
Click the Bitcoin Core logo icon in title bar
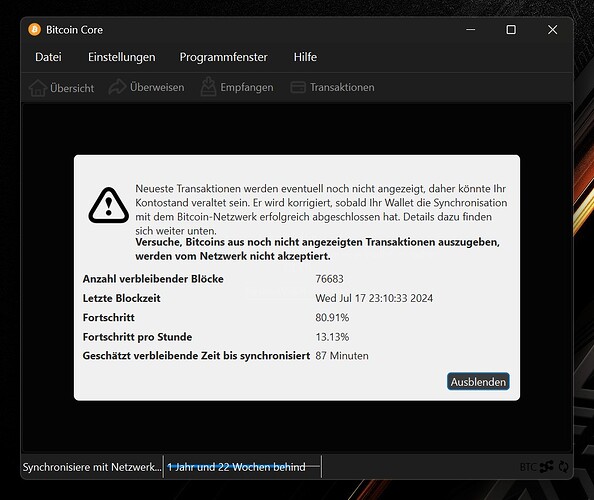coord(34,30)
